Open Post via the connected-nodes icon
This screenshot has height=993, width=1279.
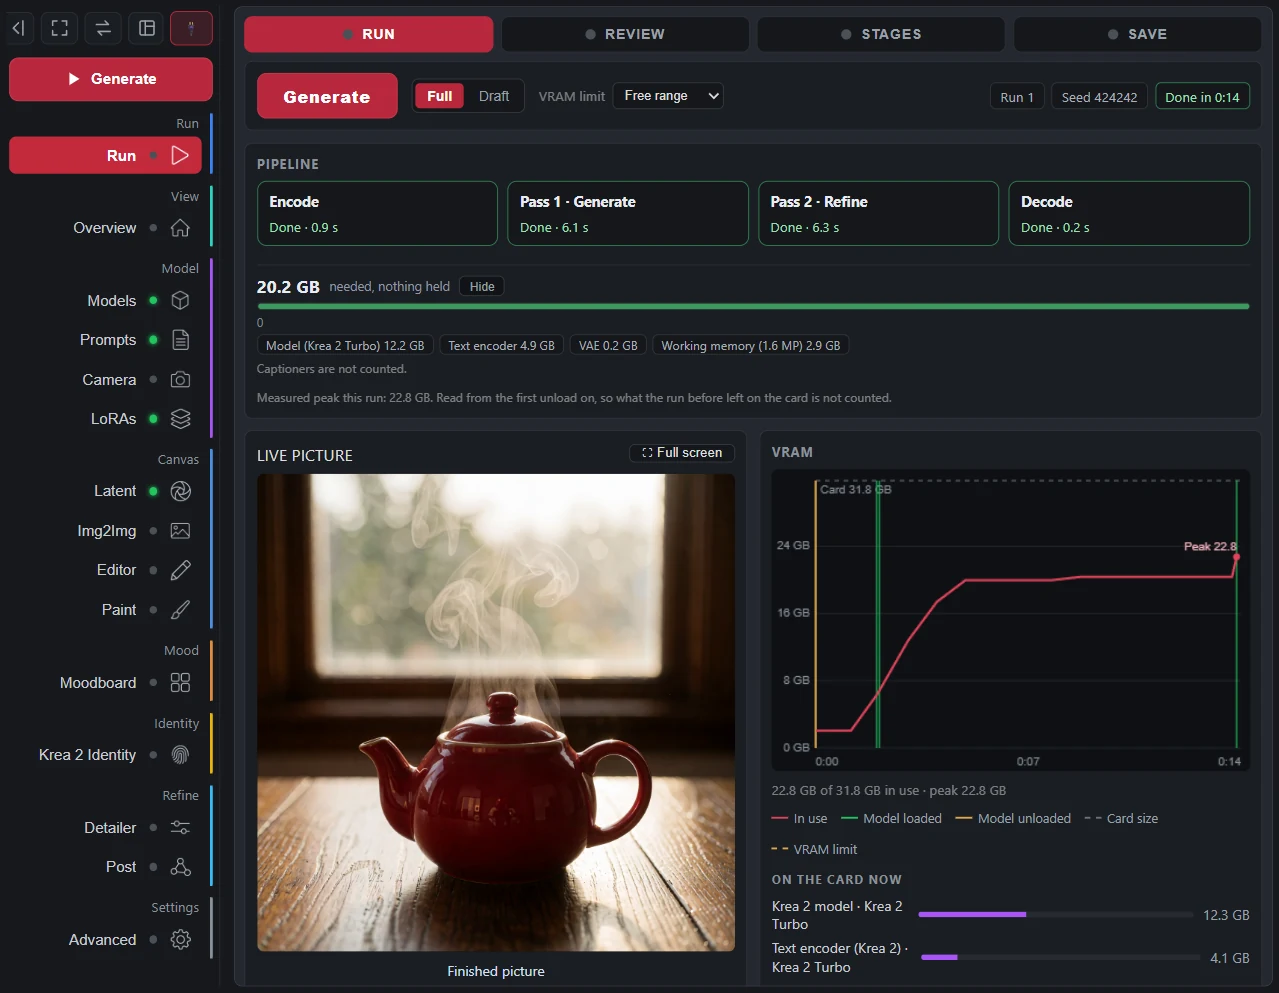180,867
